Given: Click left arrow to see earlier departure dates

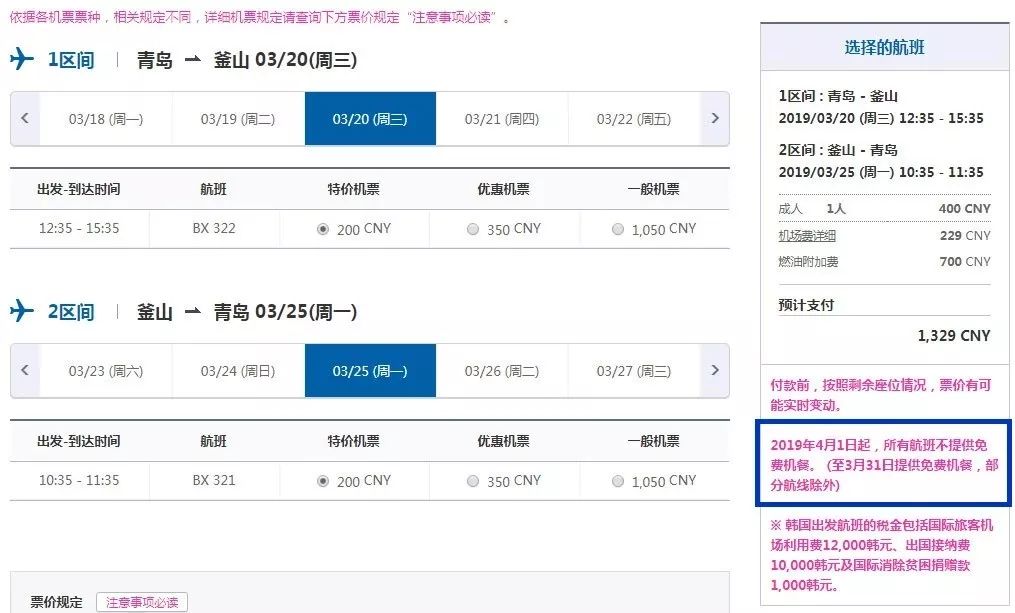Looking at the screenshot, I should tap(24, 118).
